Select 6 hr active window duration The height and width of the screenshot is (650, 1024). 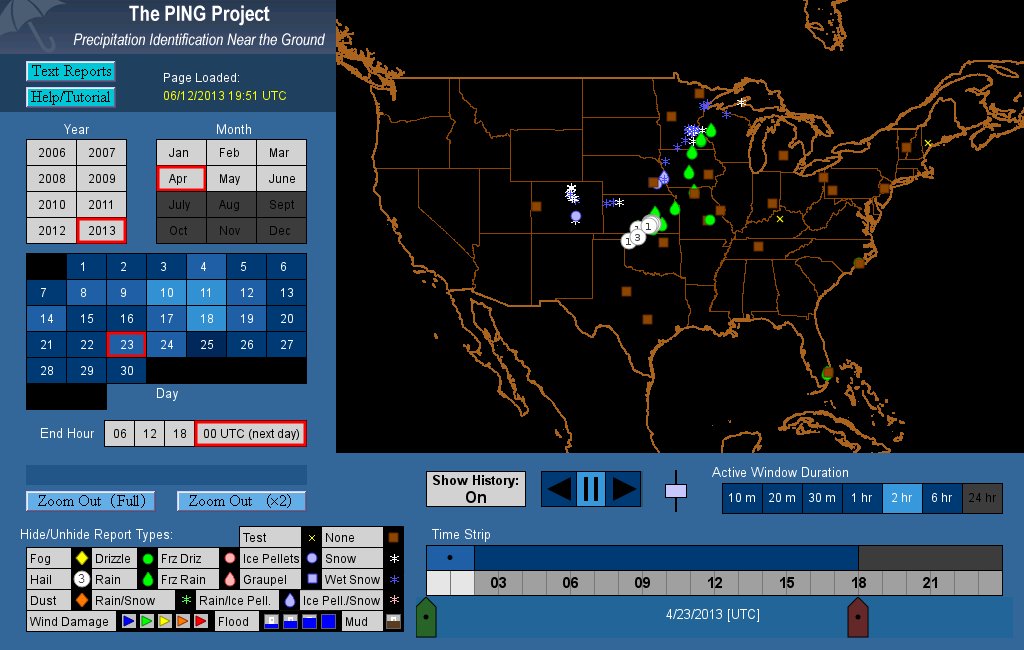click(942, 498)
